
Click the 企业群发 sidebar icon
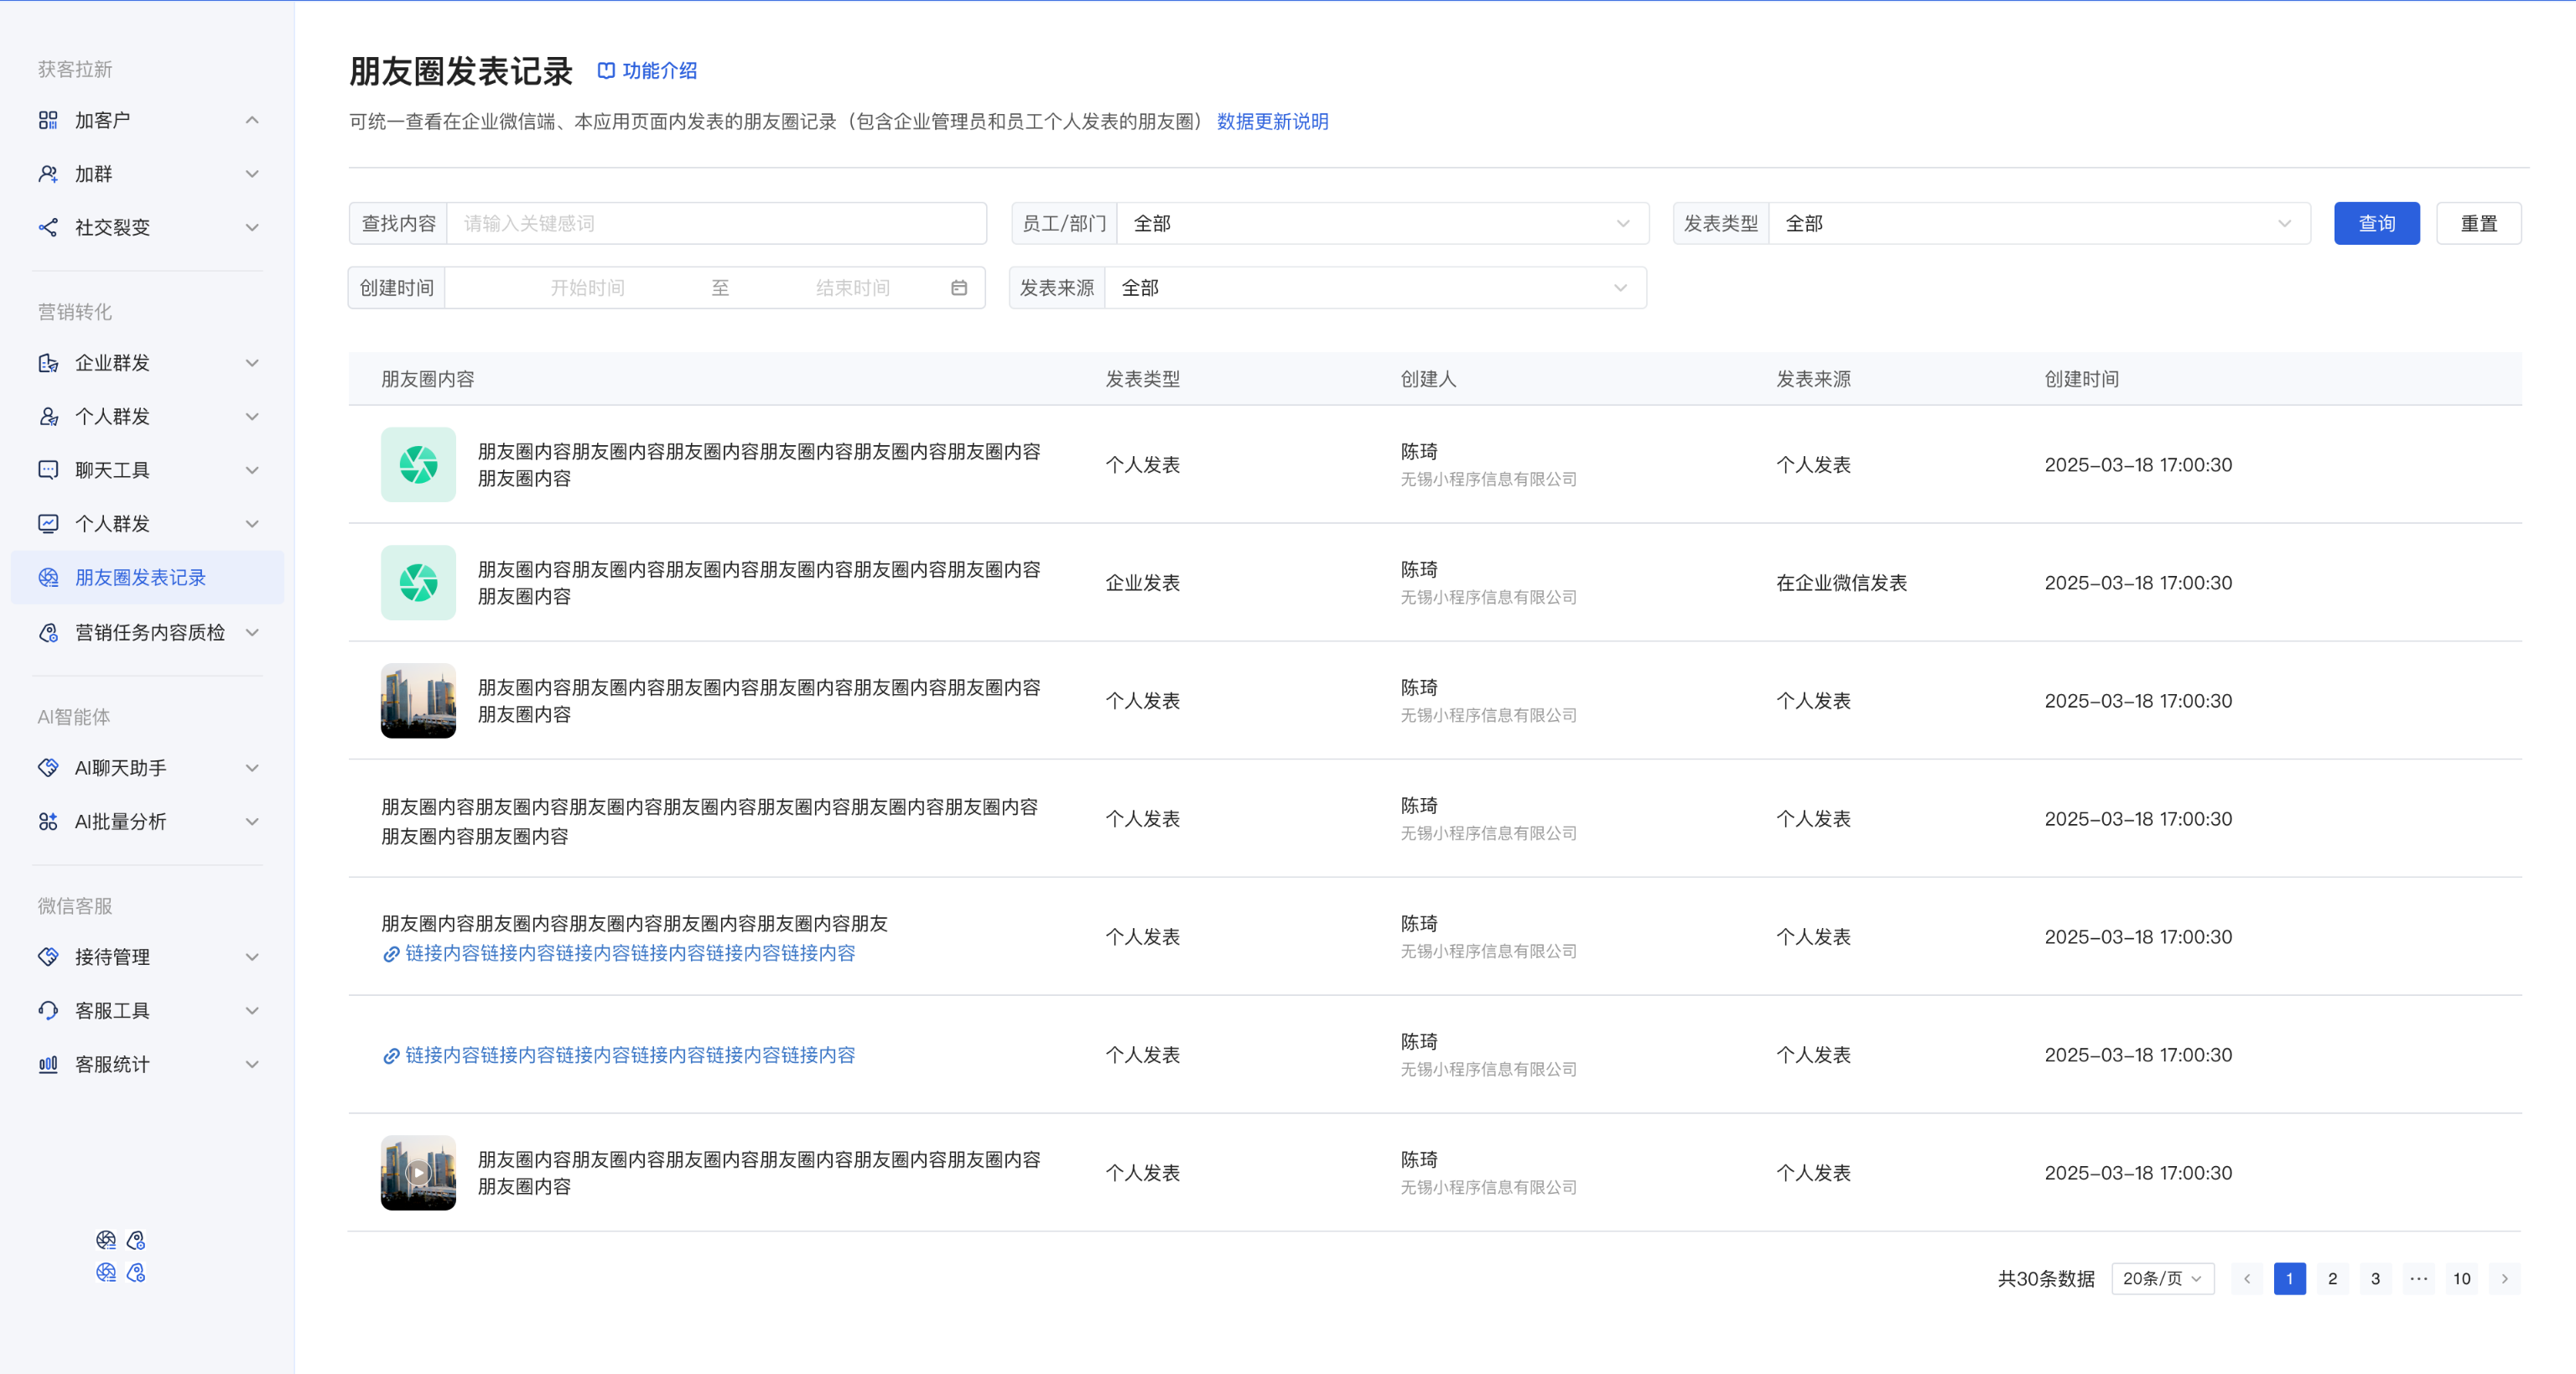48,363
